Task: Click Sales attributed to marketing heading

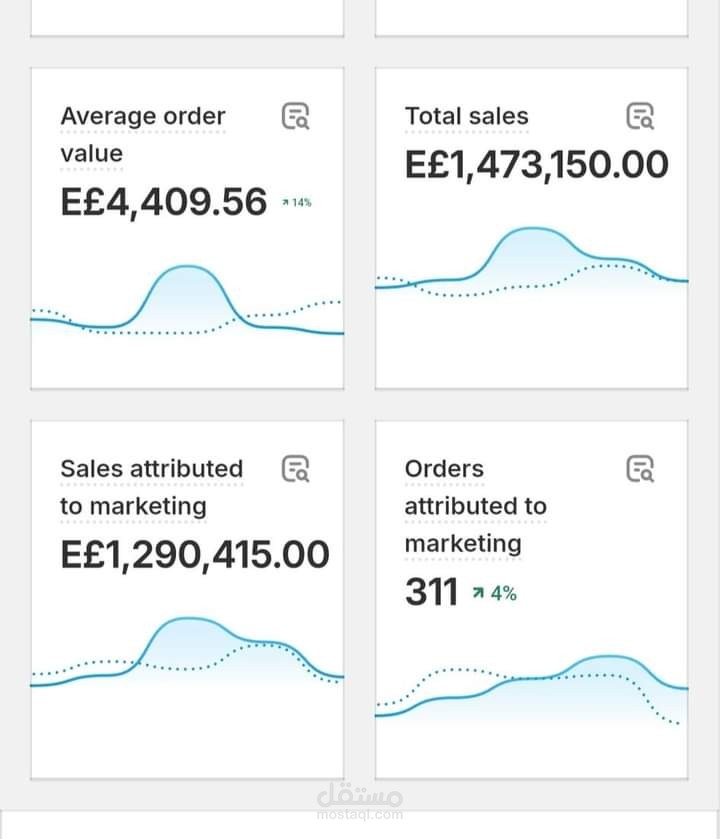Action: pyautogui.click(x=152, y=487)
